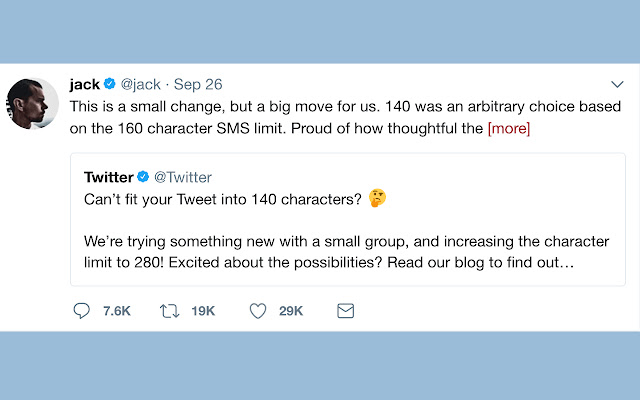Click the thinking face emoji
Viewport: 640px width, 400px height.
coord(377,198)
